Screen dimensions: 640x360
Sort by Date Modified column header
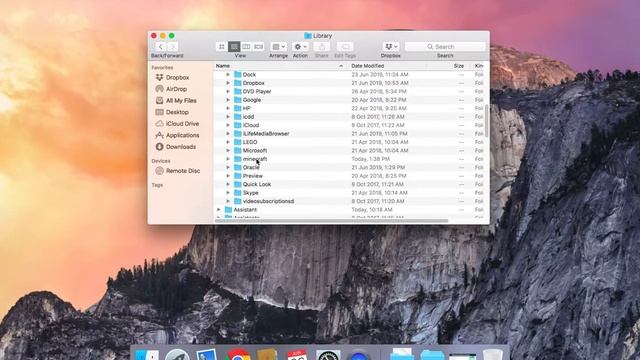tap(367, 66)
